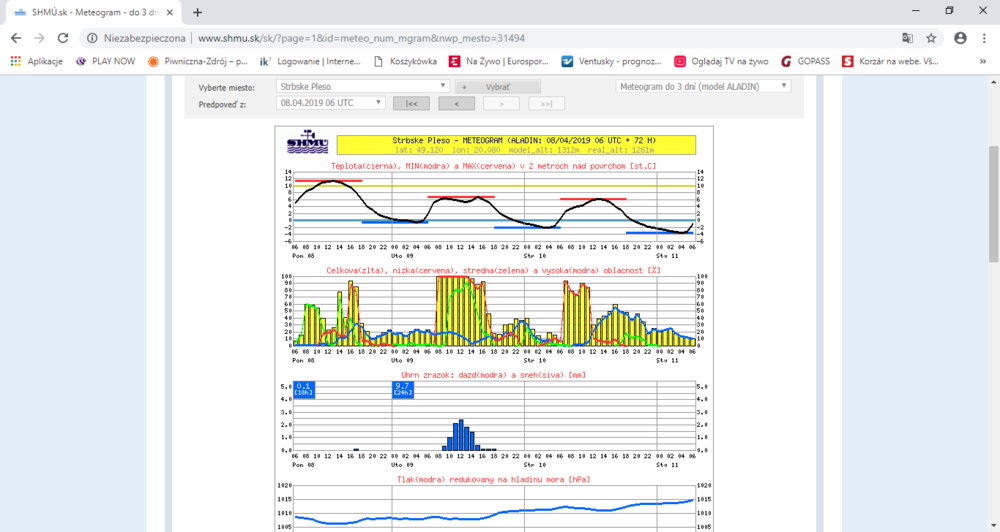Minimize the Chrome window
Viewport: 1000px width, 532px height.
point(916,11)
